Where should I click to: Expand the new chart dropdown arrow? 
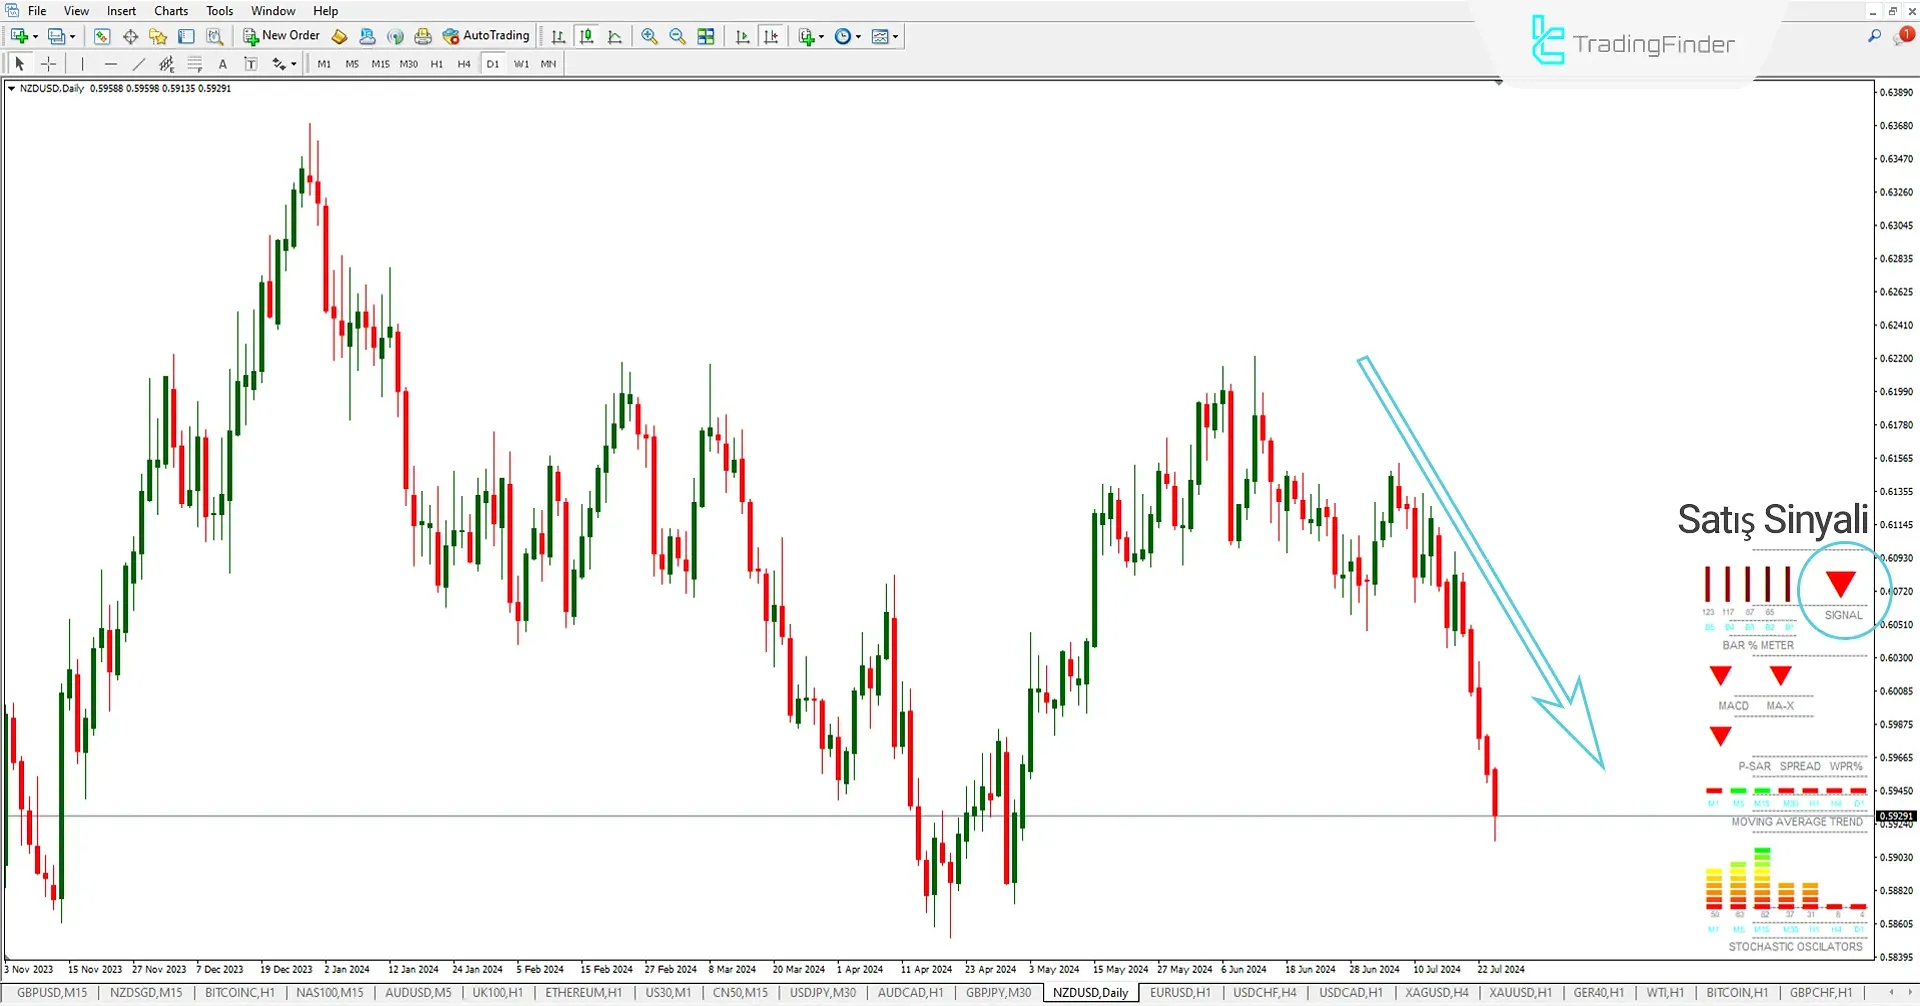35,37
